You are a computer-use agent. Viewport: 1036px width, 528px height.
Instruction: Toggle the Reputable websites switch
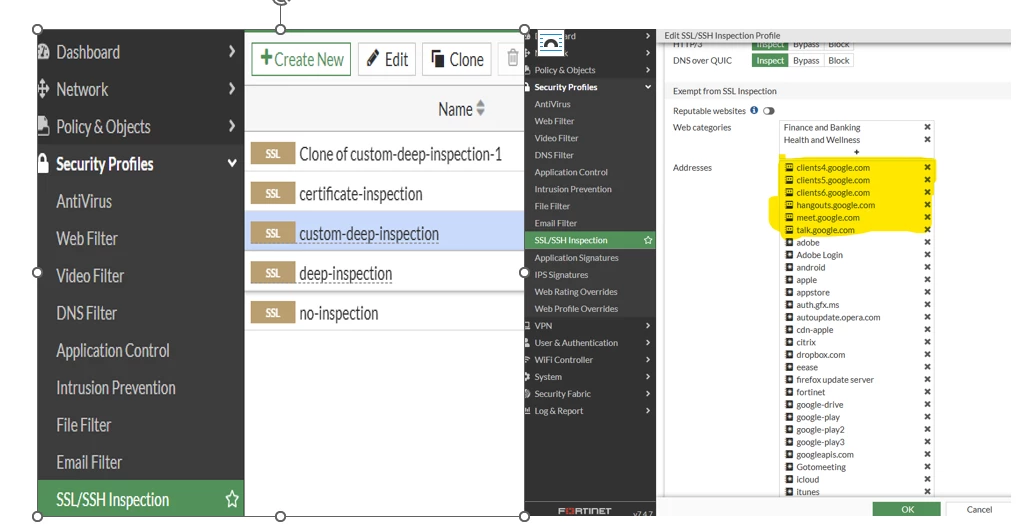tap(768, 111)
